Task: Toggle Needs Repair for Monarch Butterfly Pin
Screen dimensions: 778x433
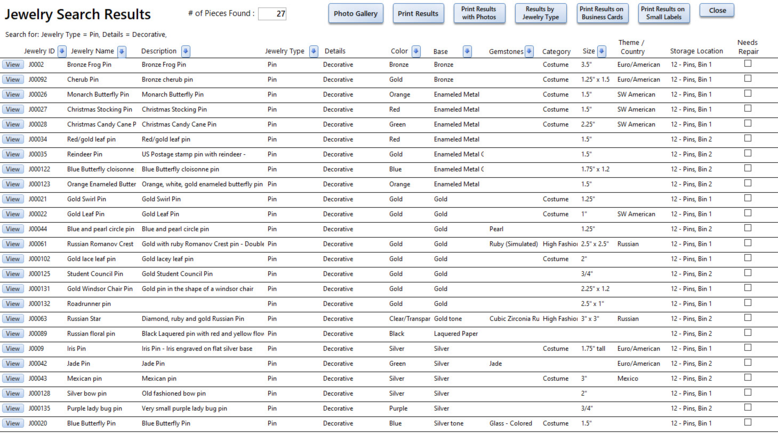Action: 748,93
